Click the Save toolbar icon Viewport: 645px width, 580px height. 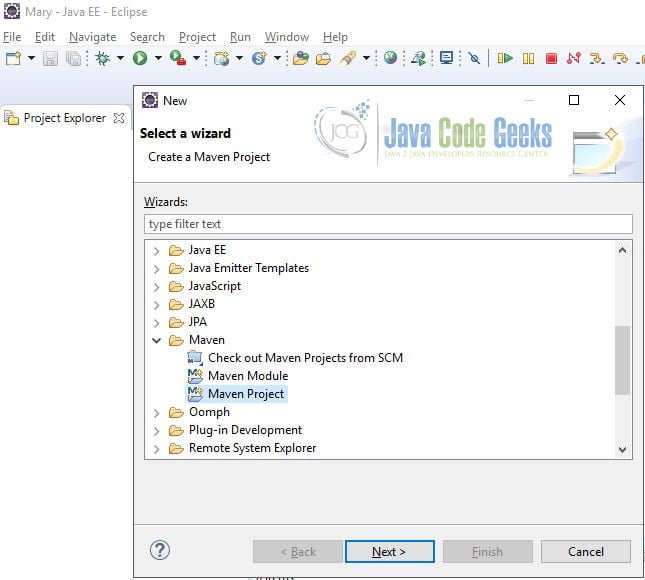tap(51, 58)
